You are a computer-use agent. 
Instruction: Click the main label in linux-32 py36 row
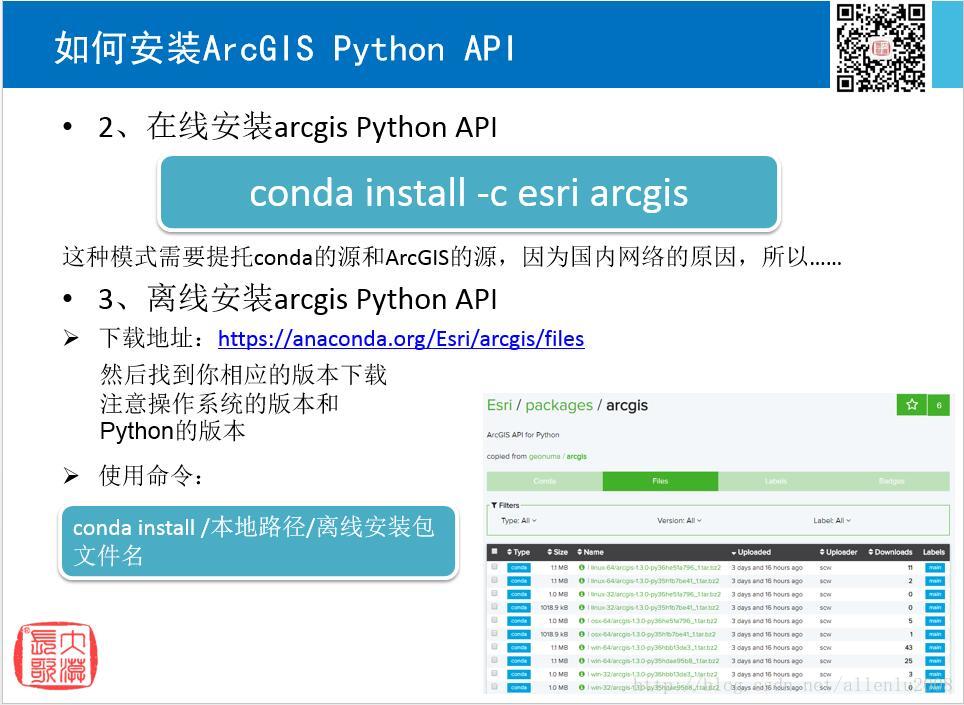(934, 594)
